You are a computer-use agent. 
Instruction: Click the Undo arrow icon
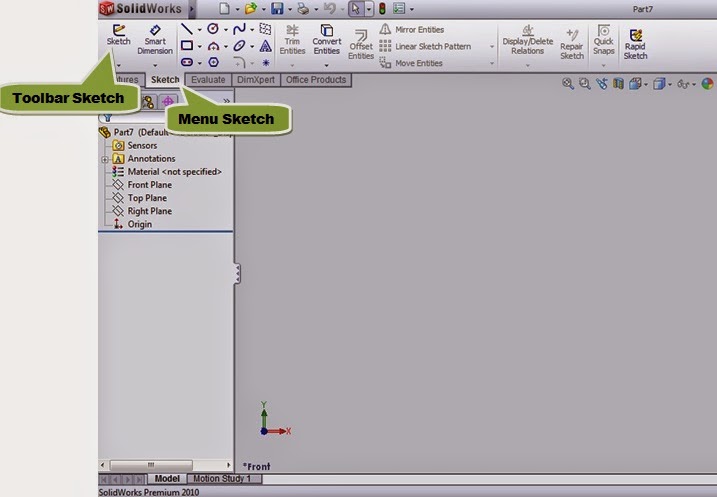(330, 8)
